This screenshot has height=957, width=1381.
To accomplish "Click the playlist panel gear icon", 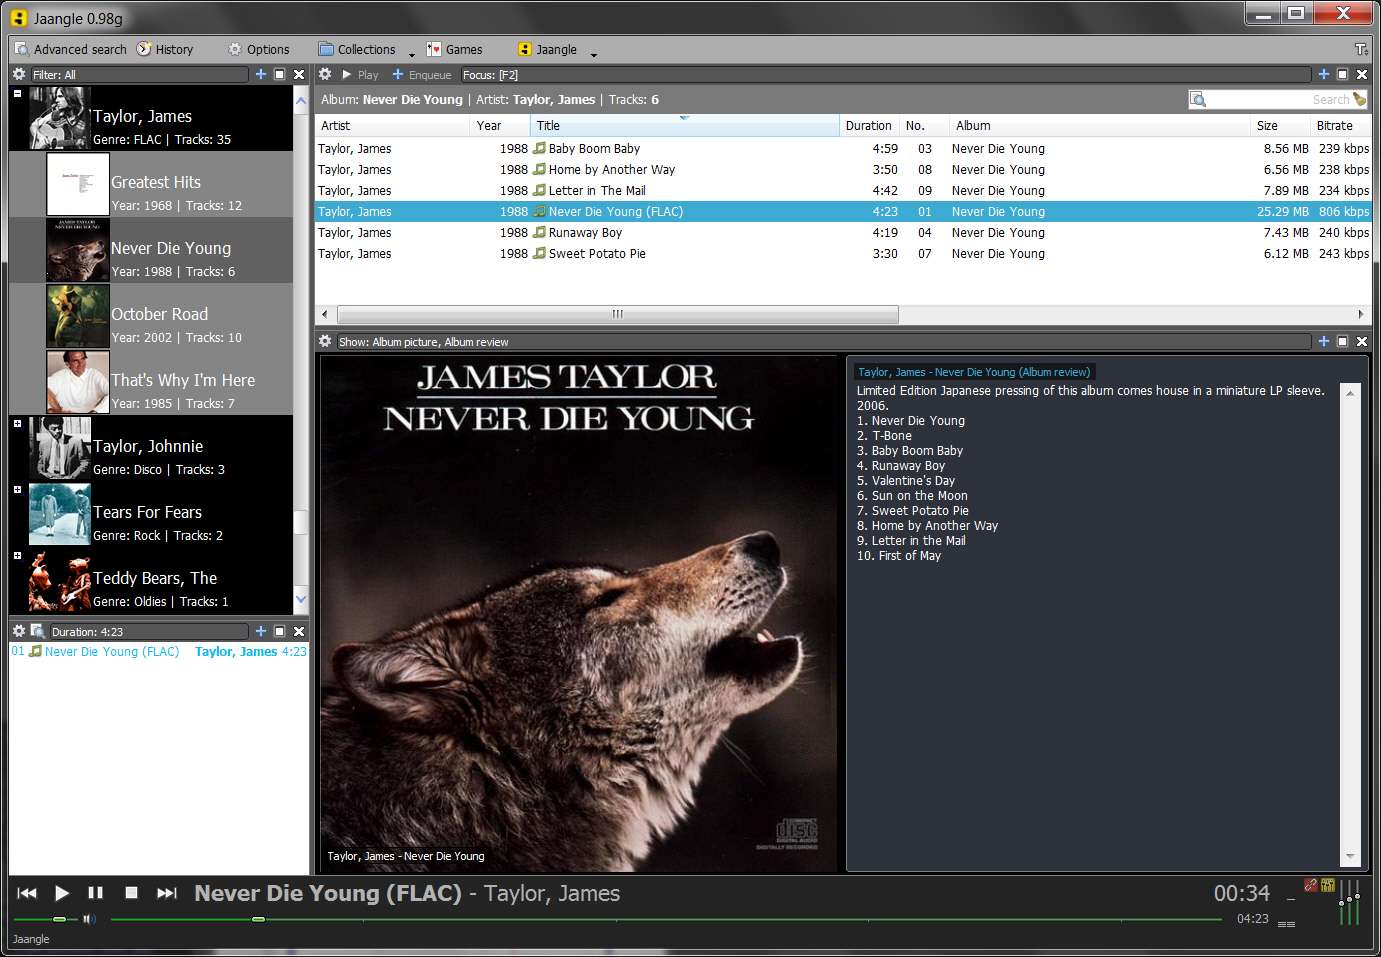I will point(18,631).
